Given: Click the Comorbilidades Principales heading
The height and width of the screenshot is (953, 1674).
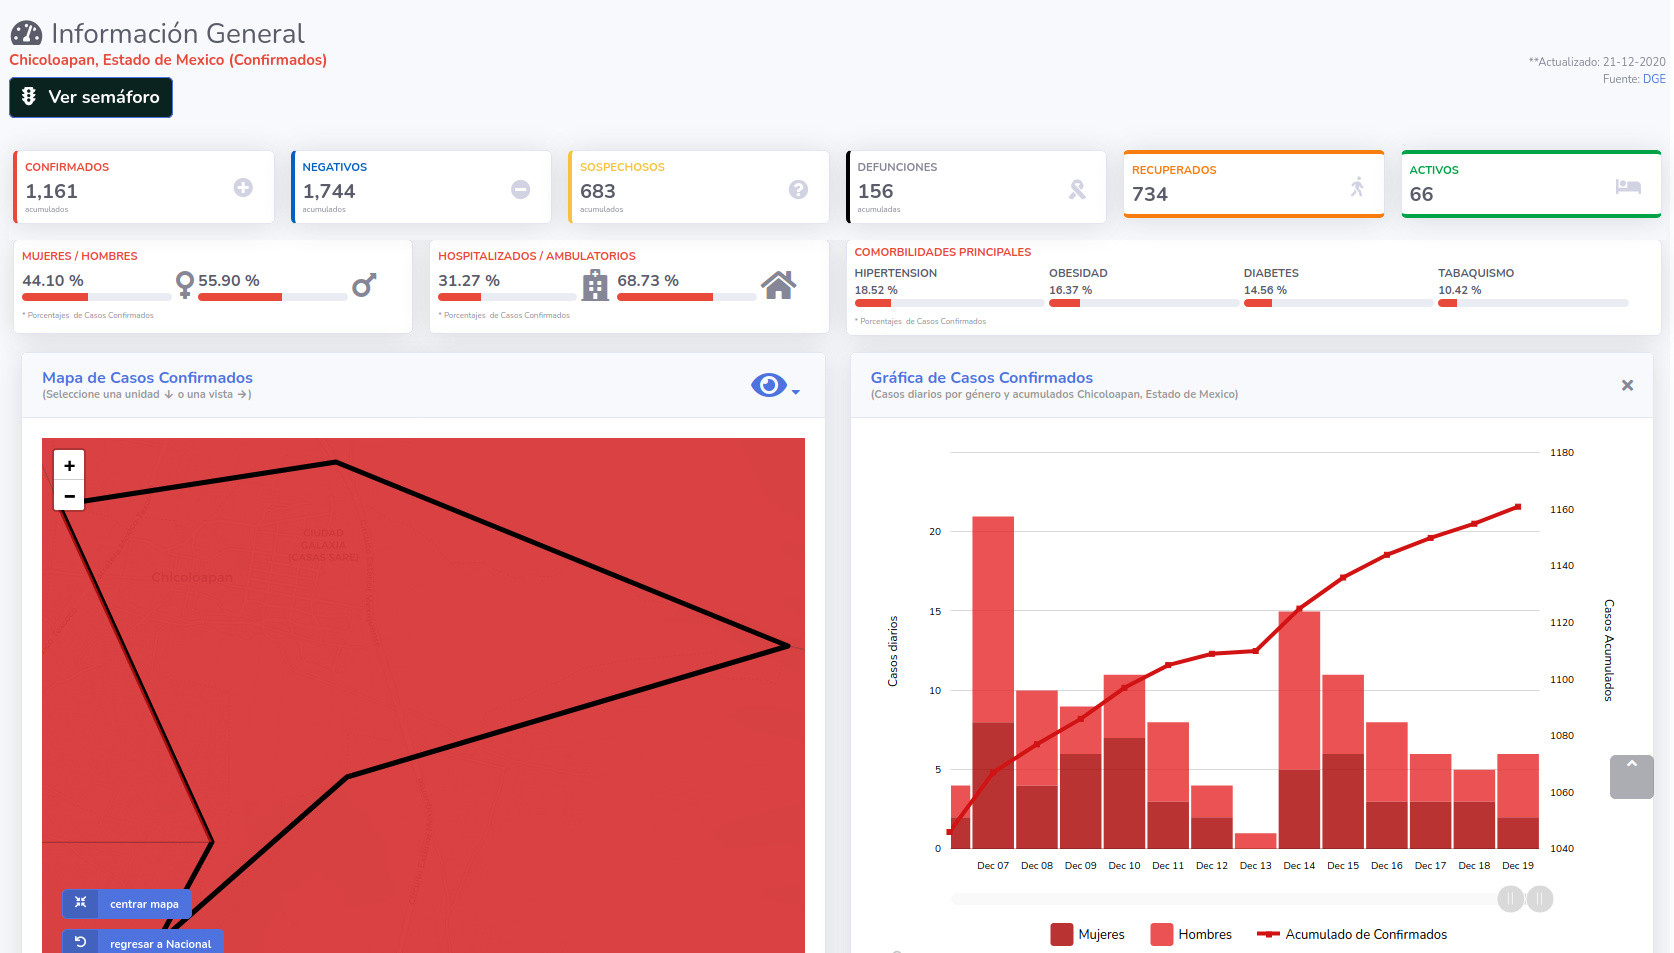Looking at the screenshot, I should pyautogui.click(x=943, y=252).
